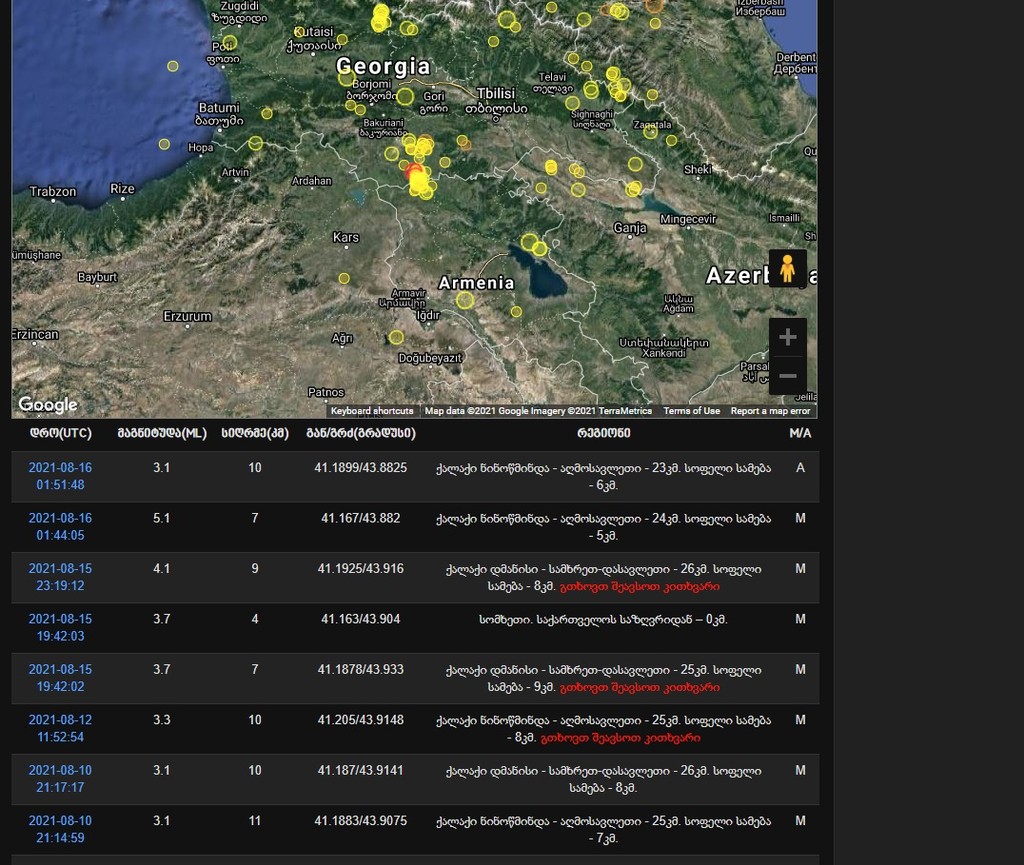Click the დრო(UTC) column header
Viewport: 1024px width, 865px height.
(60, 434)
